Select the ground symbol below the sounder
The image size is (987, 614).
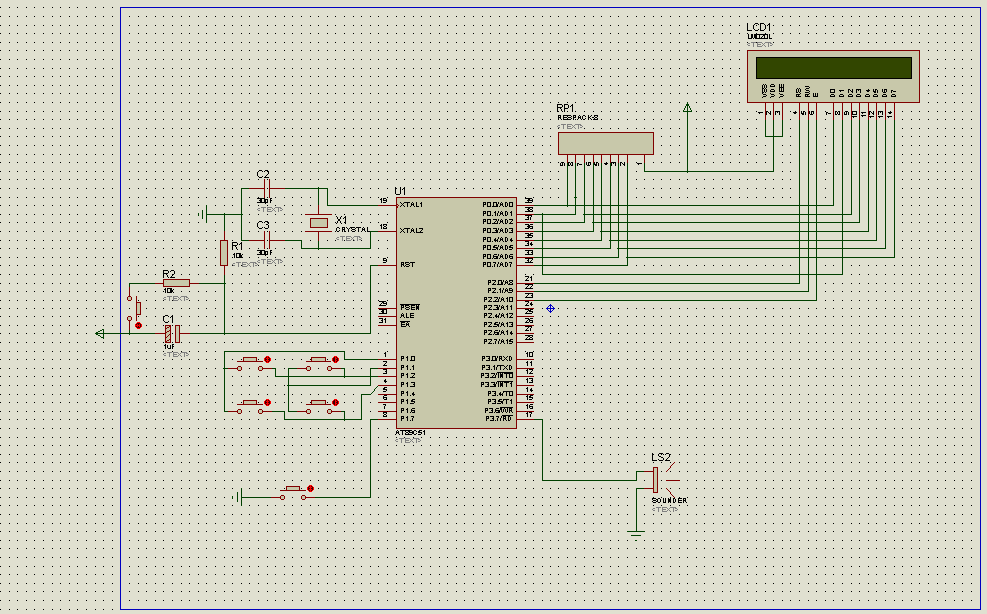636,532
